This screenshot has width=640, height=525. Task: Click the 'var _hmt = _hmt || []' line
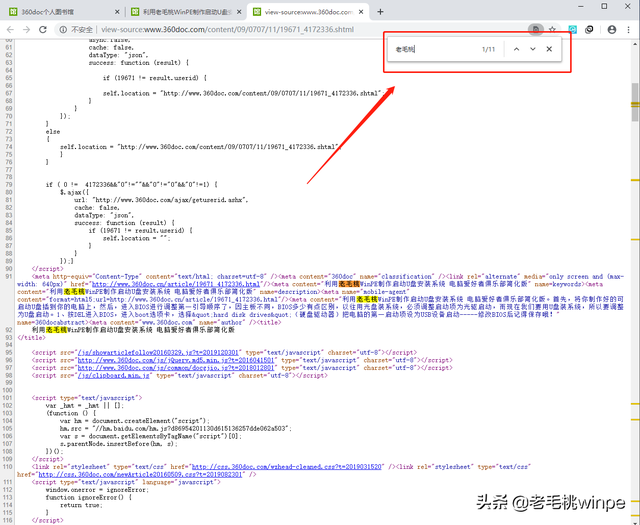pos(84,406)
